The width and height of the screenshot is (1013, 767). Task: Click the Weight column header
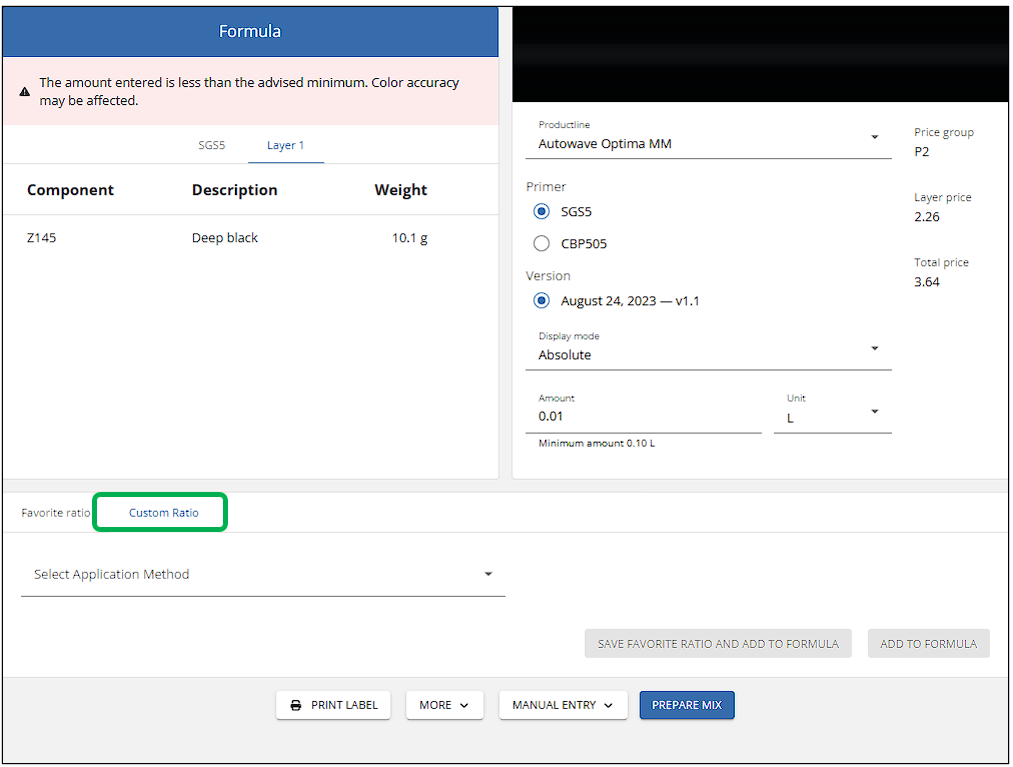pos(401,190)
